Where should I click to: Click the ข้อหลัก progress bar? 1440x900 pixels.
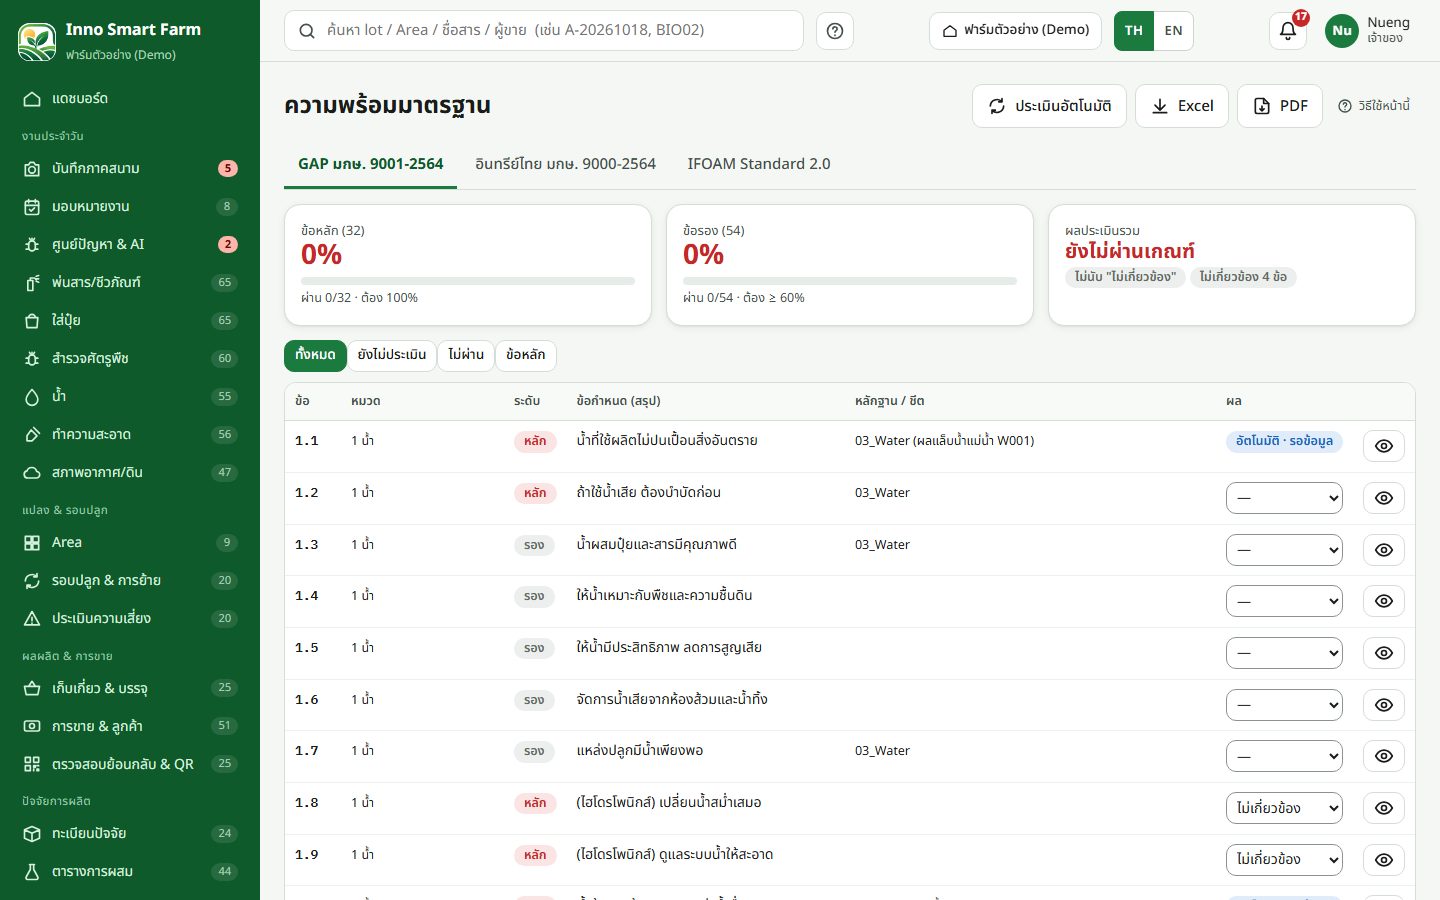pyautogui.click(x=468, y=281)
